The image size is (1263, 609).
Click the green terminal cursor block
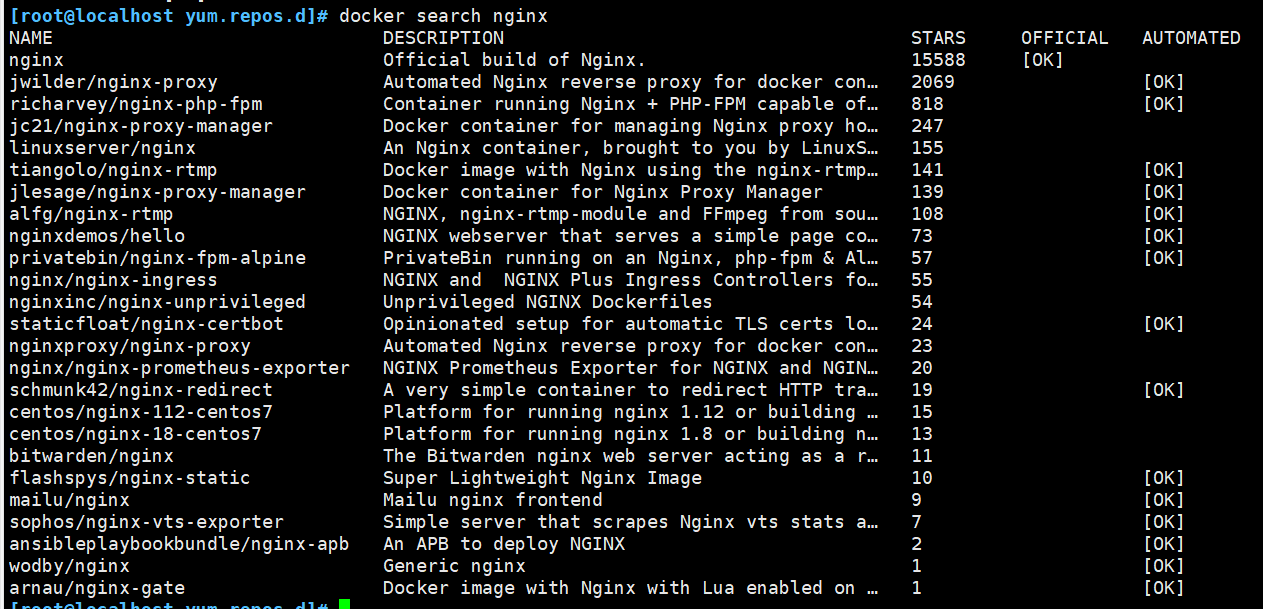[x=345, y=604]
